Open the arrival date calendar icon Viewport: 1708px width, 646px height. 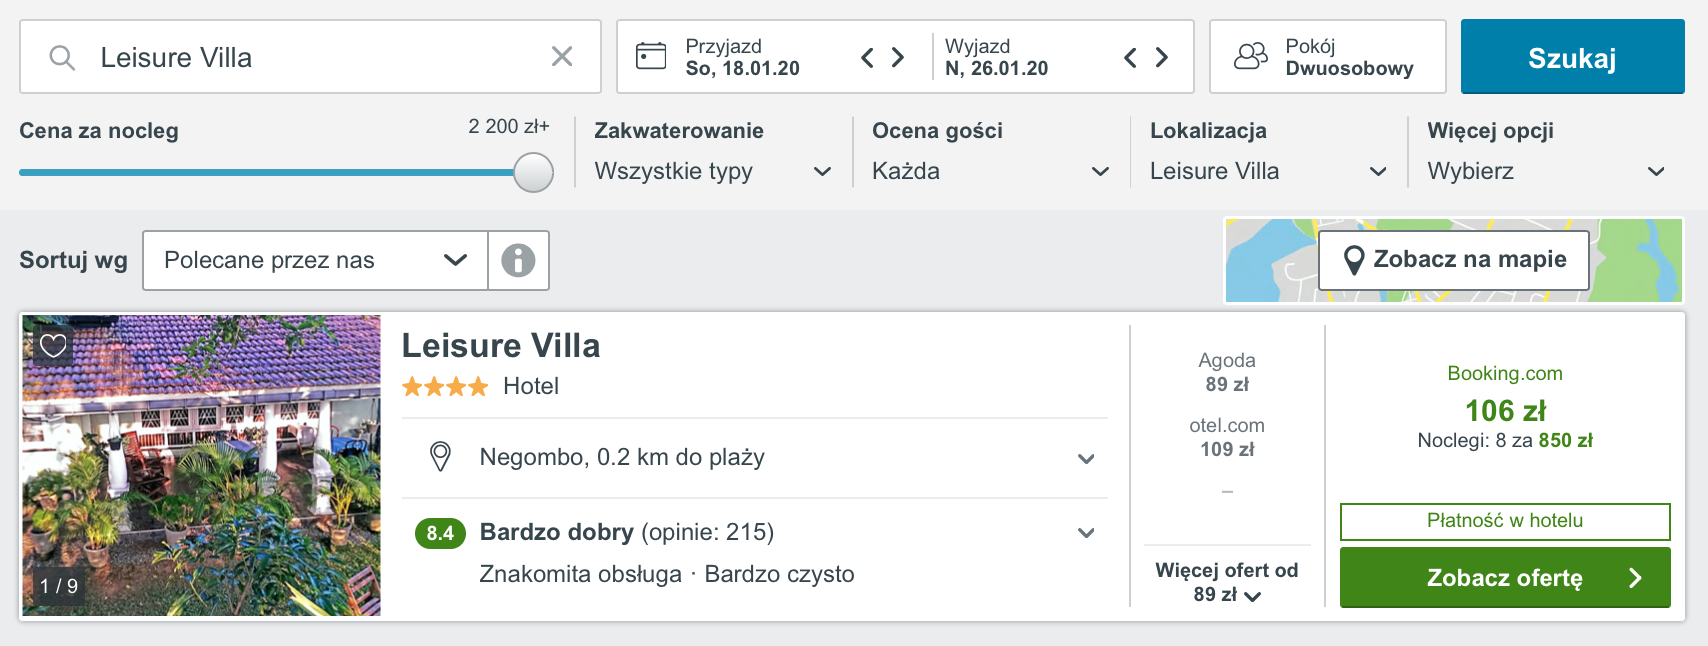651,56
